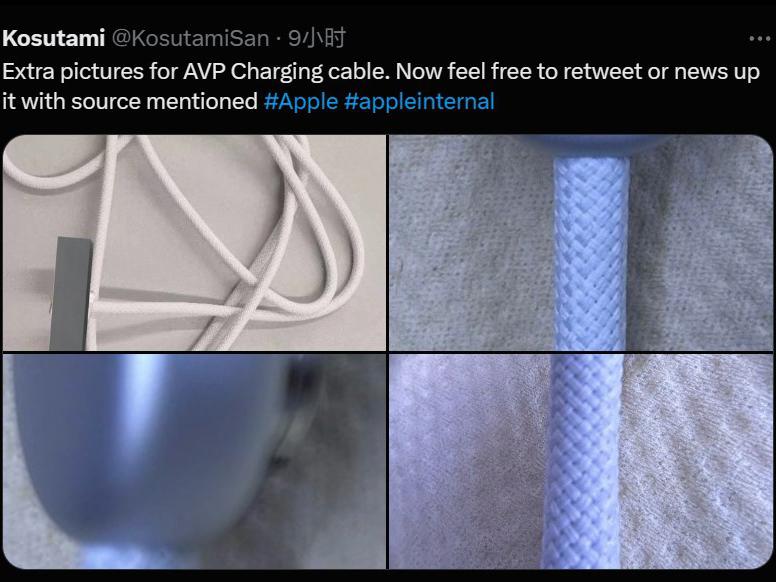The width and height of the screenshot is (776, 582).
Task: Open Kosutami's profile via display name
Action: coord(53,38)
